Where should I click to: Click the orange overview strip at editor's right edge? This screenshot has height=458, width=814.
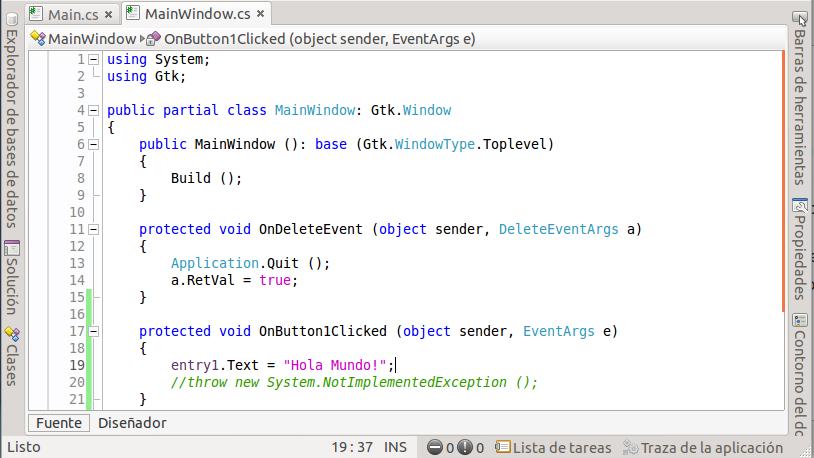click(783, 182)
